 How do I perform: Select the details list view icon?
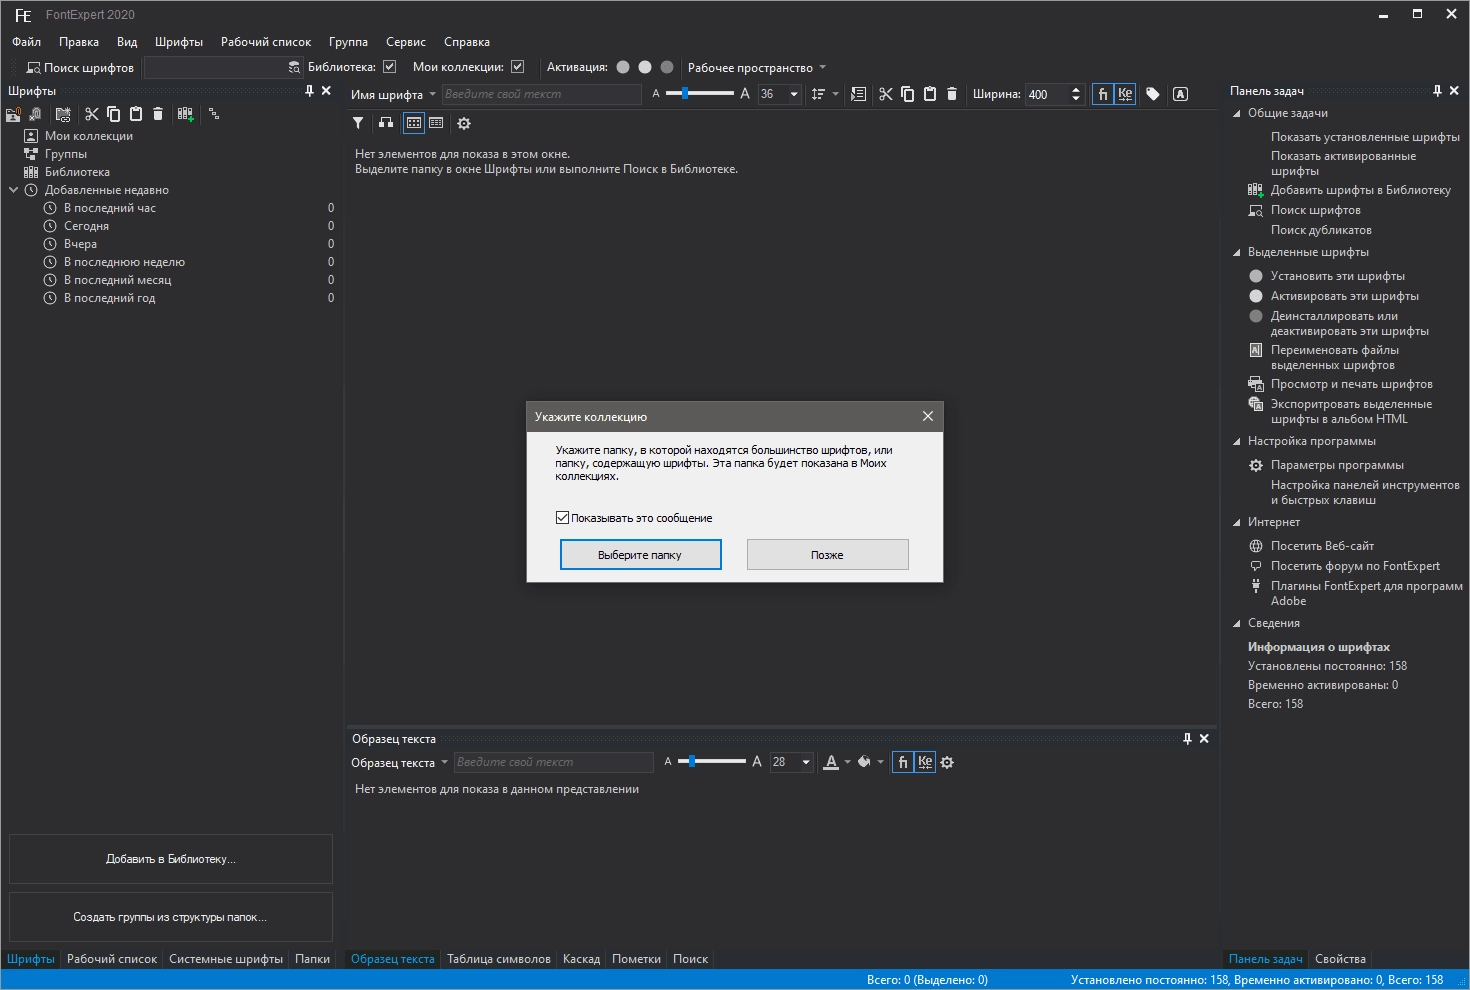click(x=436, y=123)
